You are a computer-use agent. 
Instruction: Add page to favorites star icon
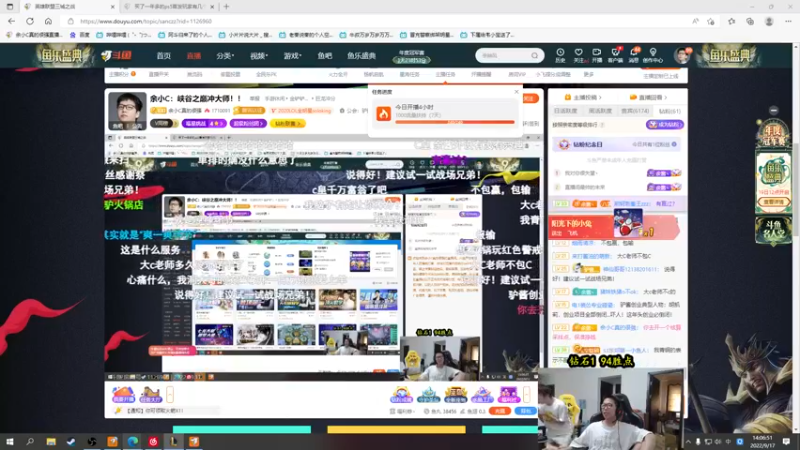711,21
